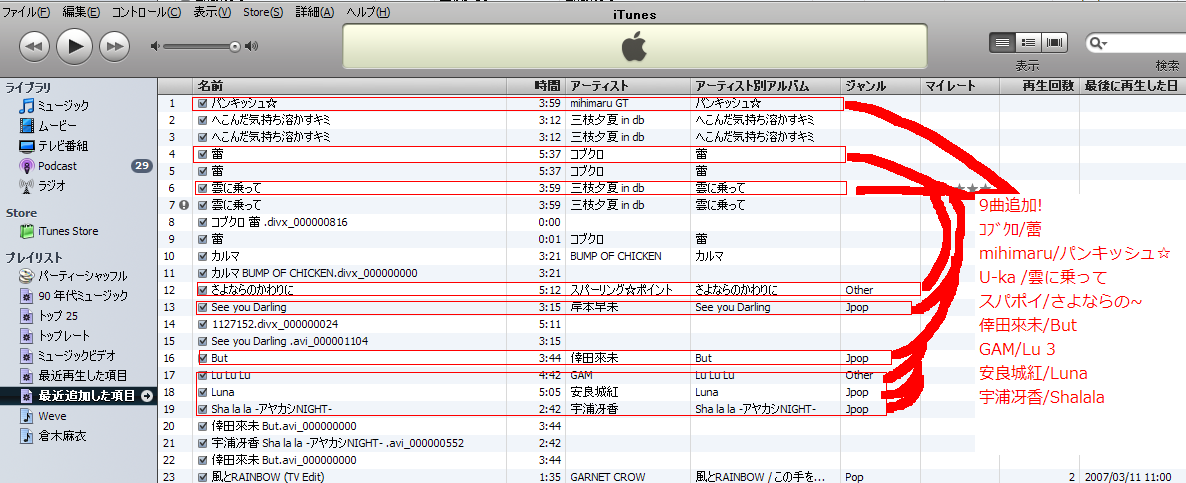Open the Store(S) menu
The image size is (1186, 483).
[x=263, y=12]
